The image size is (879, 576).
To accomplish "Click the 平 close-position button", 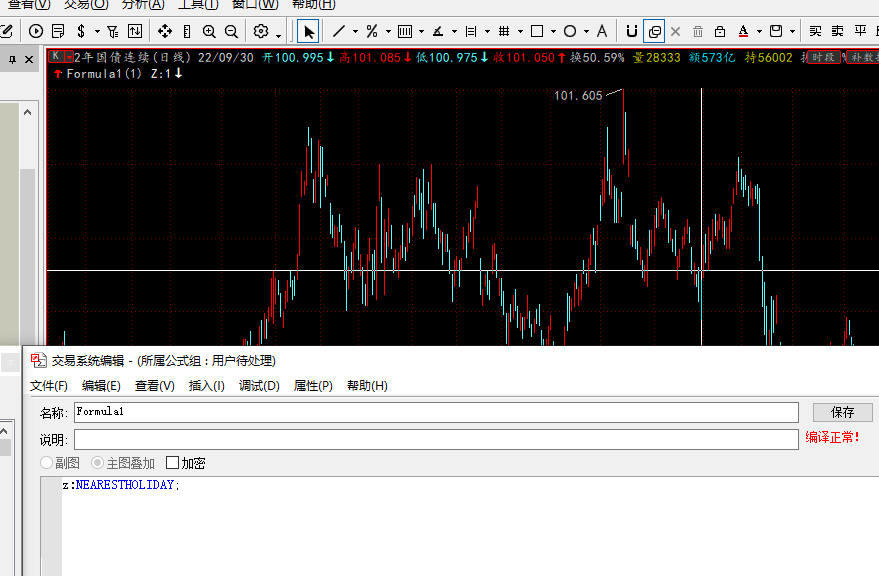I will [860, 31].
